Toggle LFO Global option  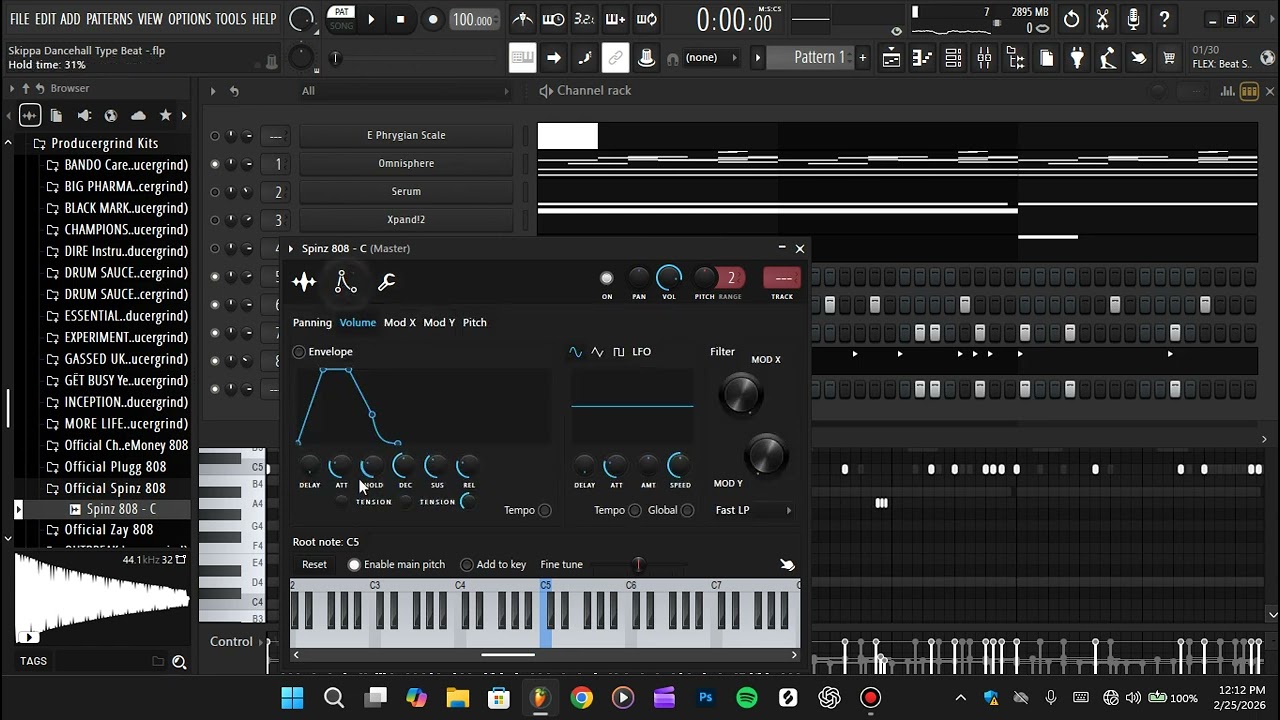(687, 510)
